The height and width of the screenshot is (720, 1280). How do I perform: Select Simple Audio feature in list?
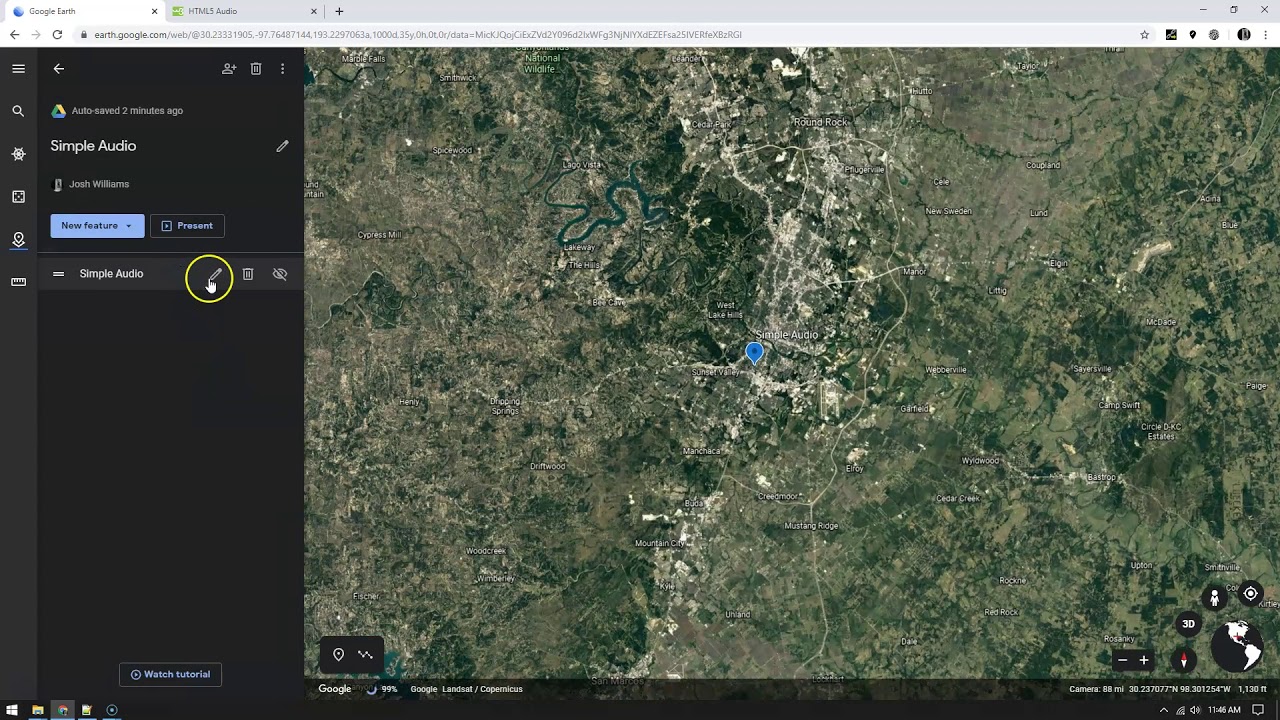[x=111, y=274]
